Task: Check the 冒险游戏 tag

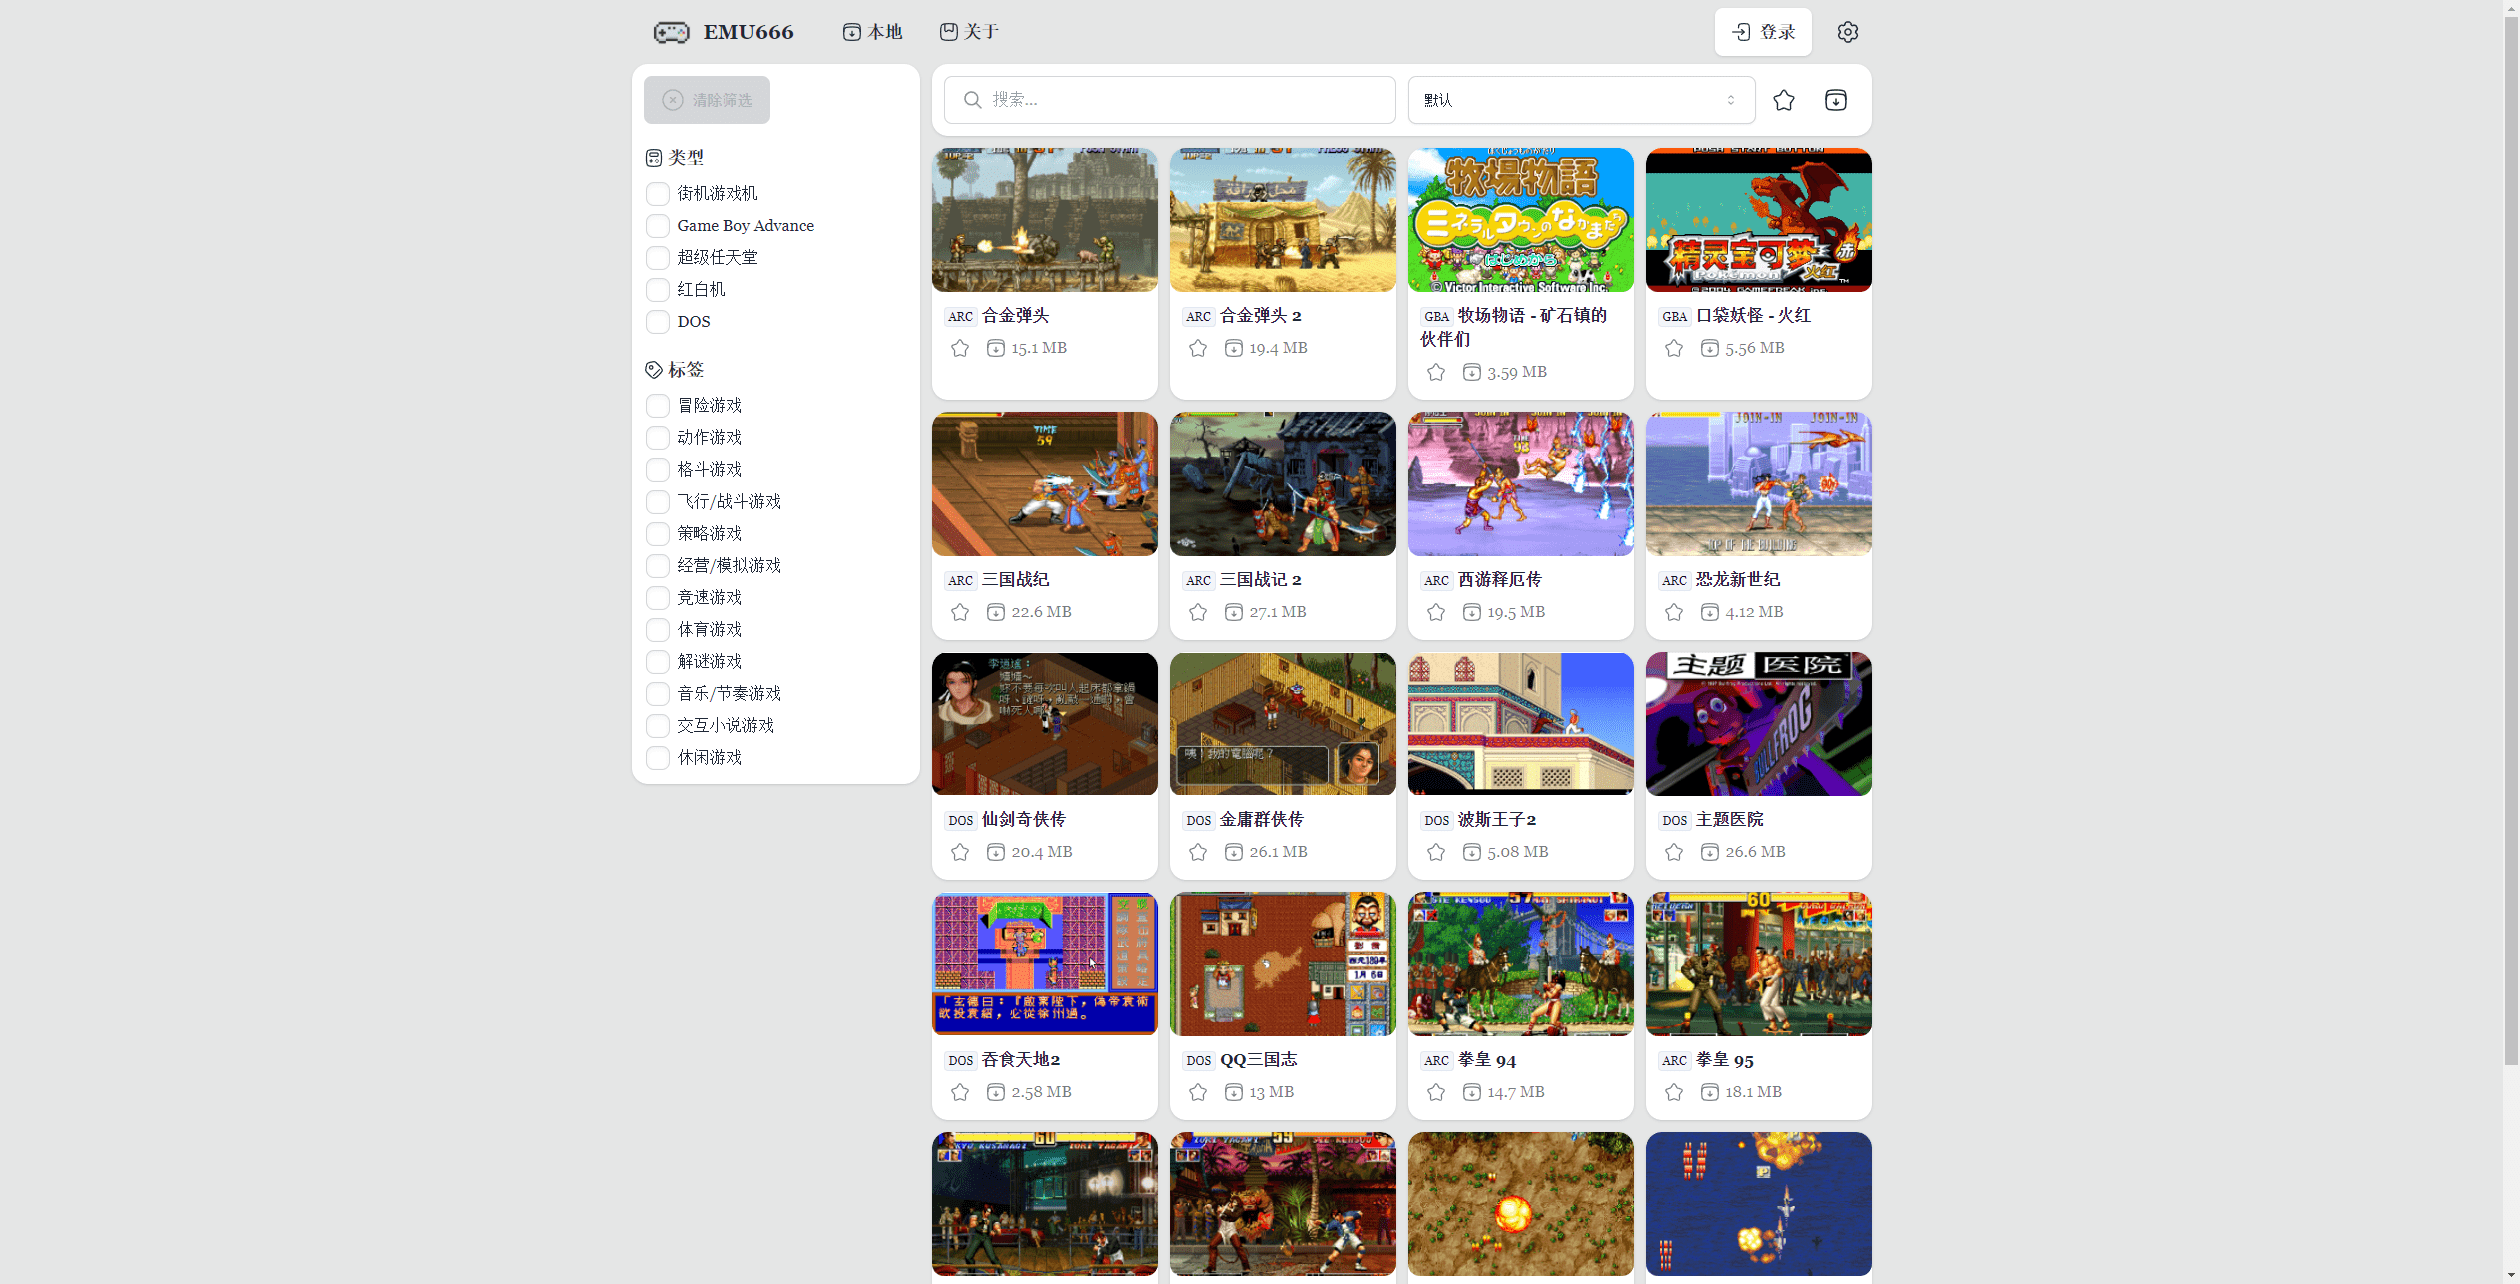Action: [658, 405]
